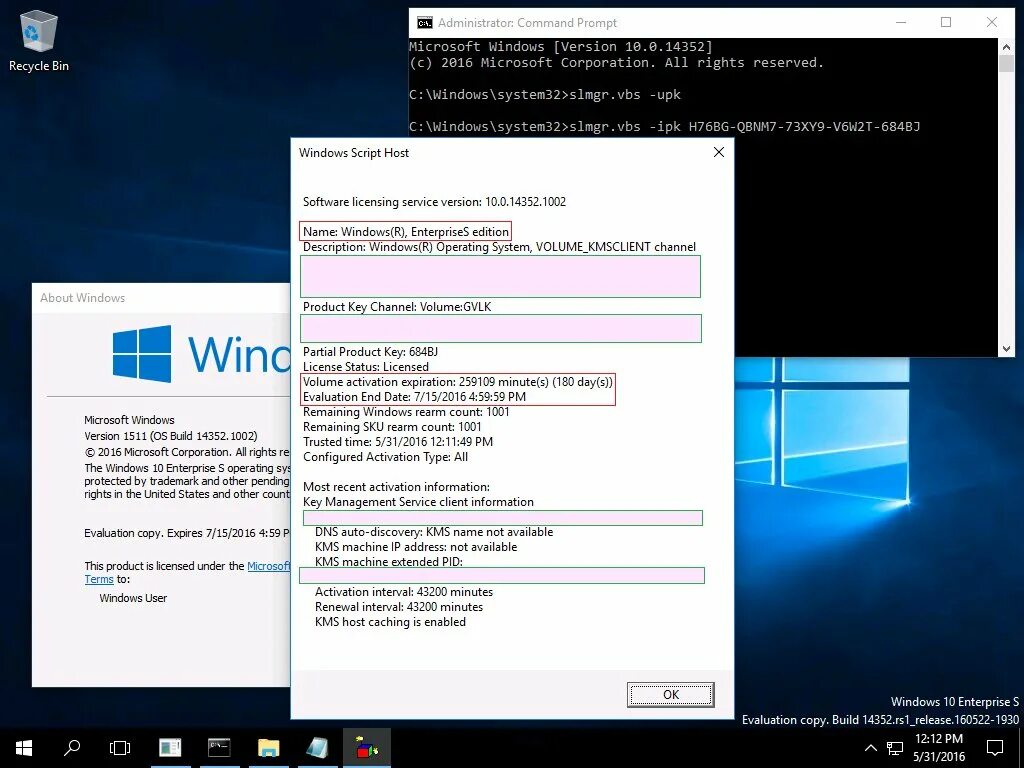Switch to Command Prompt taskbar icon

(219, 748)
